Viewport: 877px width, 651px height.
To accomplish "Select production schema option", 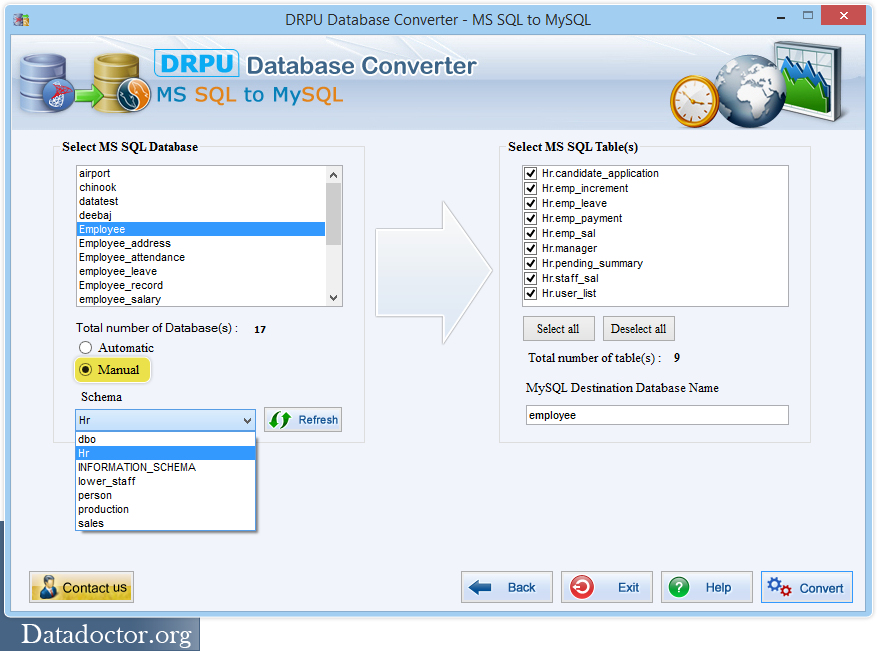I will pyautogui.click(x=166, y=510).
